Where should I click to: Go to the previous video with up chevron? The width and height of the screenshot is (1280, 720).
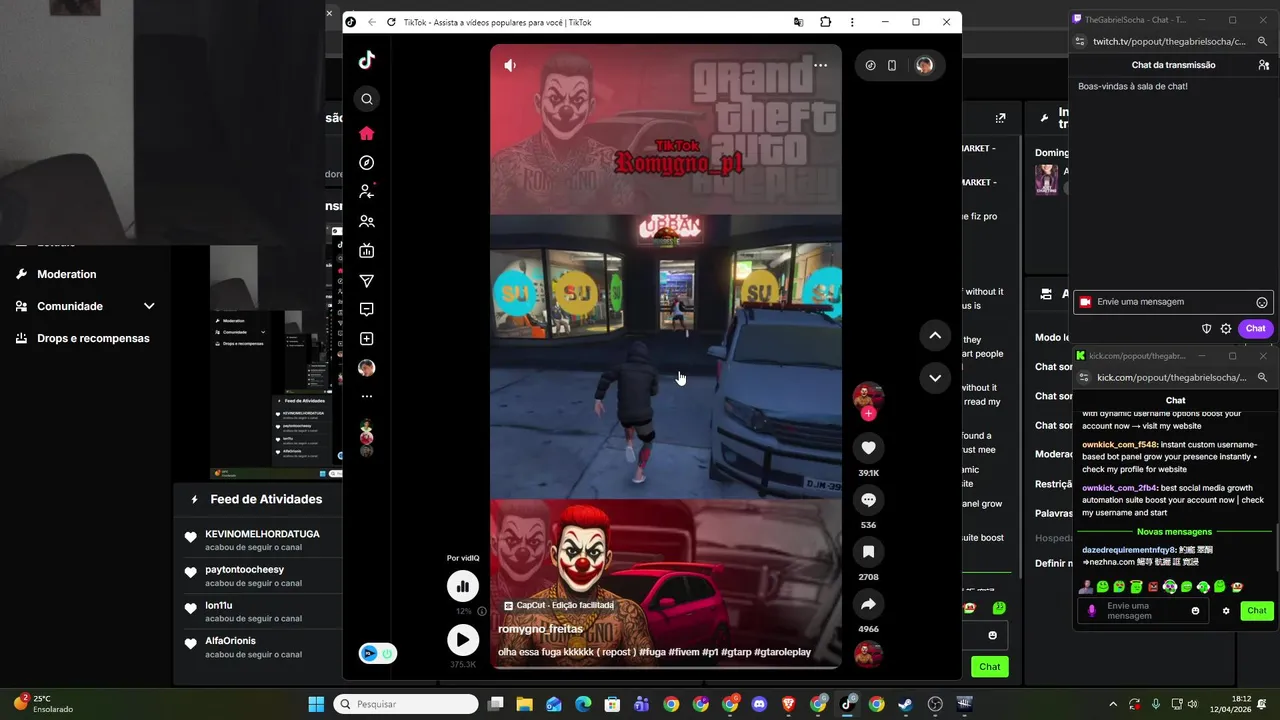(934, 336)
